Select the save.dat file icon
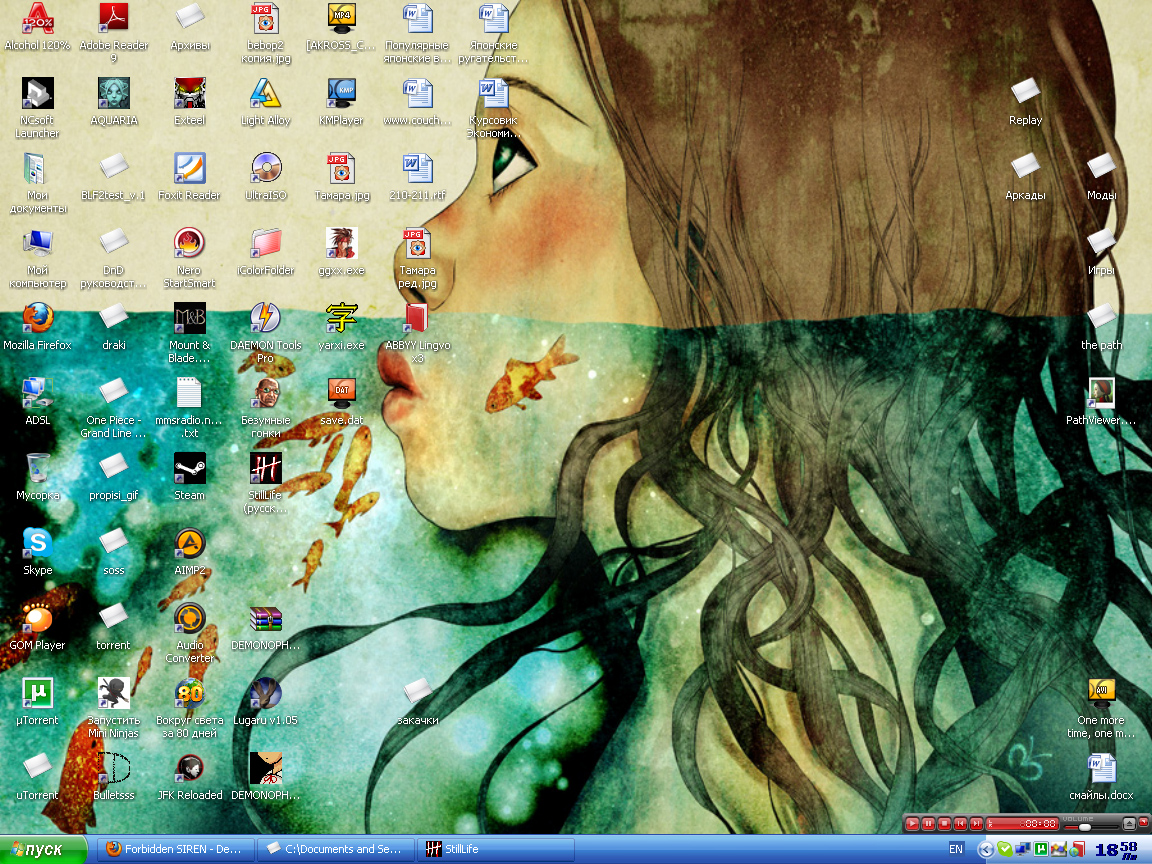1152x864 pixels. (x=342, y=402)
